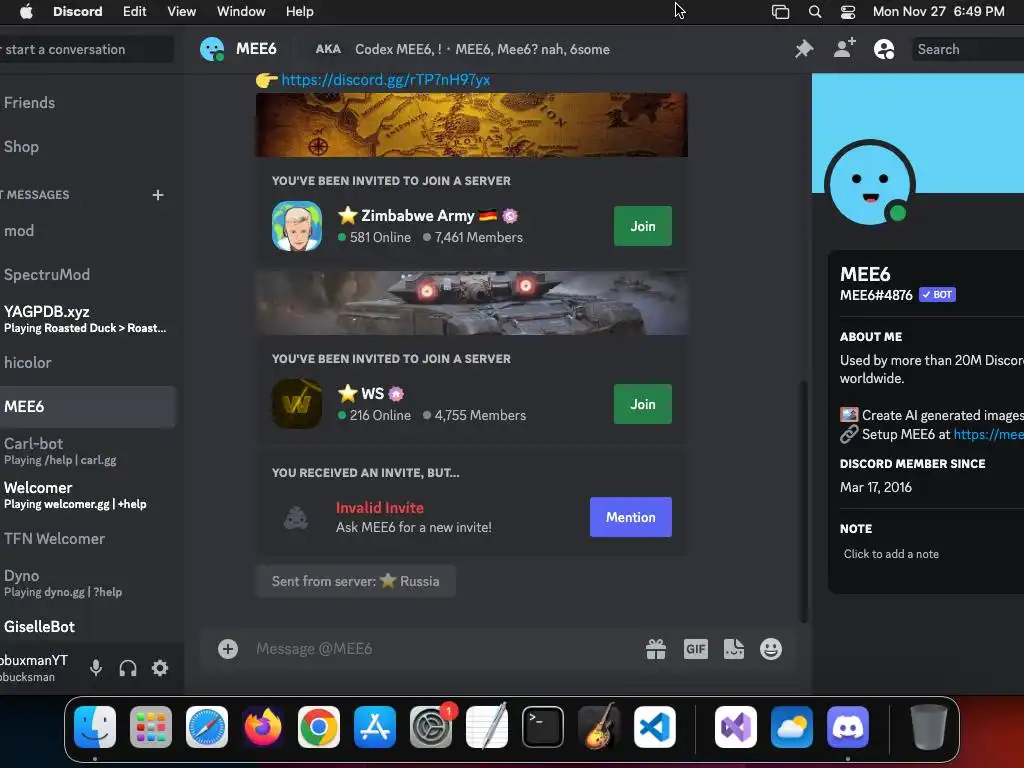Open the discord.gg invite link
Screen dimensions: 1024x768
[385, 80]
